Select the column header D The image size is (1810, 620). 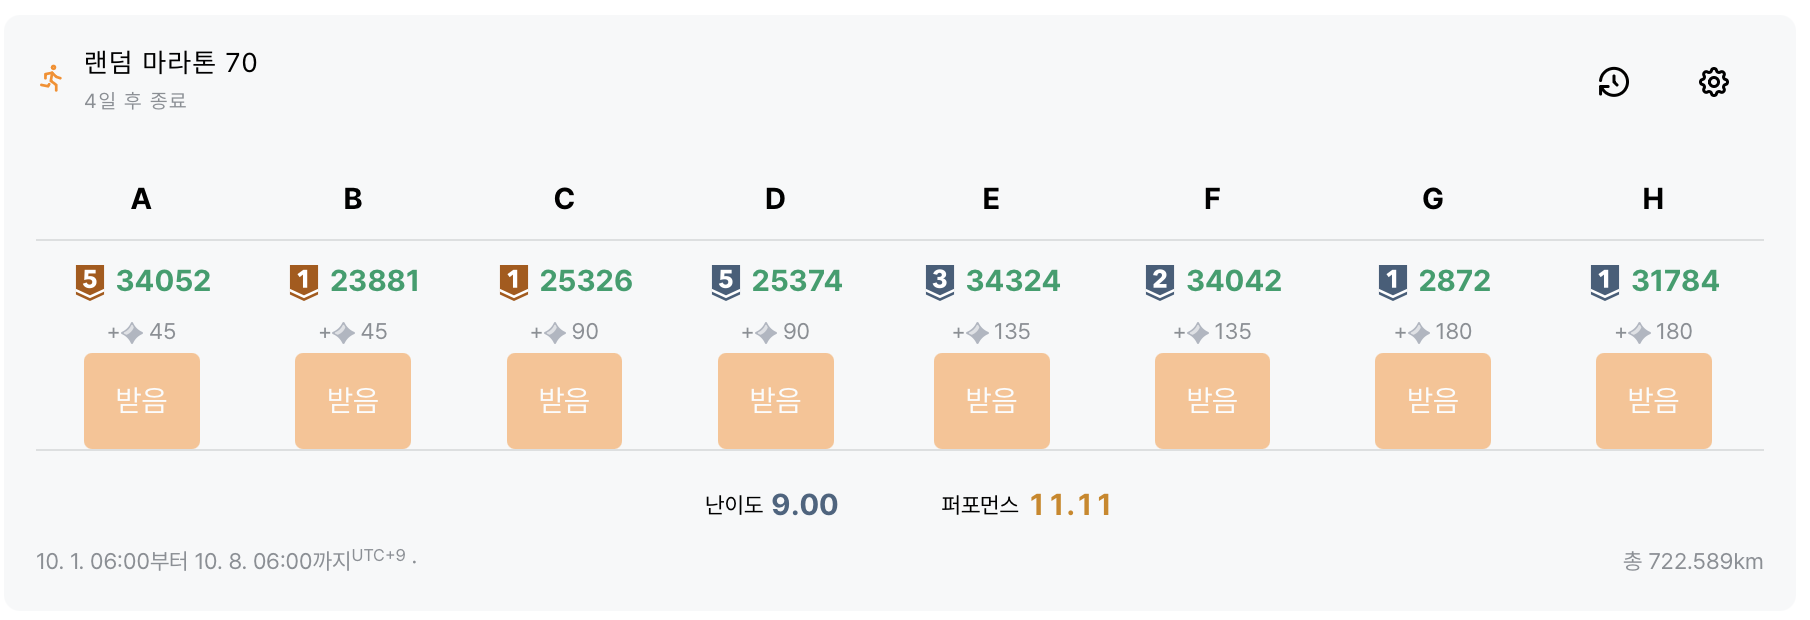(x=772, y=199)
